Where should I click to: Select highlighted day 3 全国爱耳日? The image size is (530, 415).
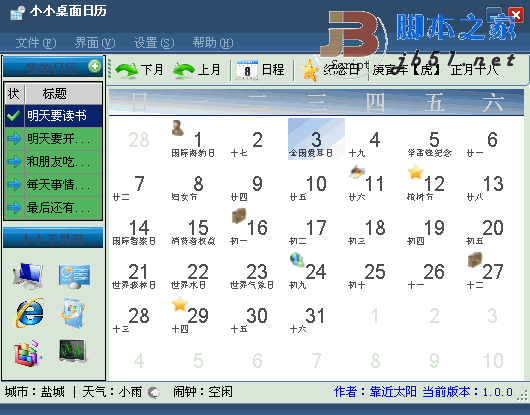[316, 139]
